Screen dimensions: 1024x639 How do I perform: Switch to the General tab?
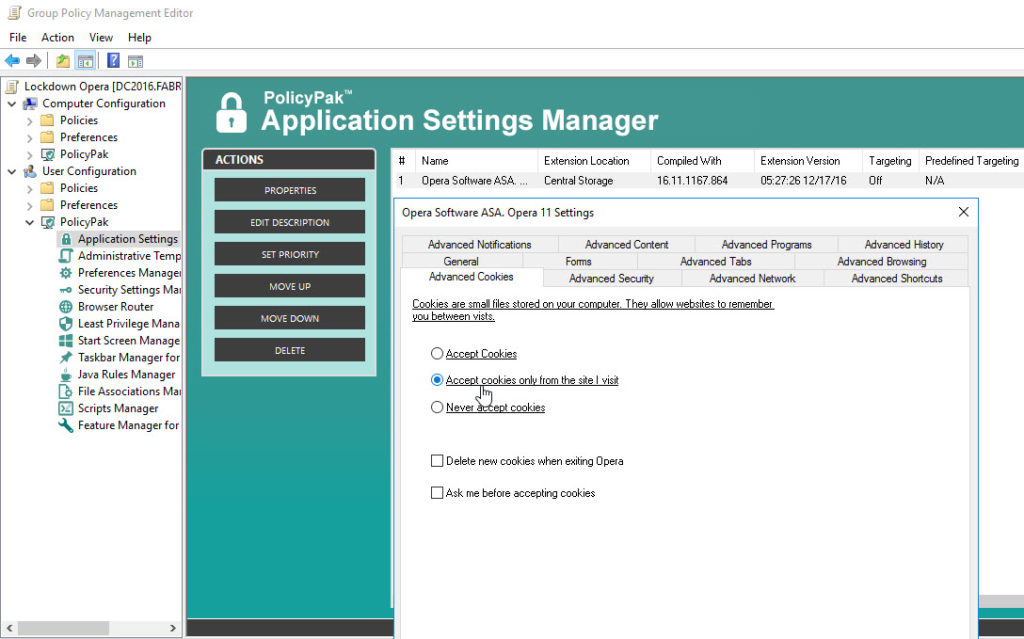(461, 261)
